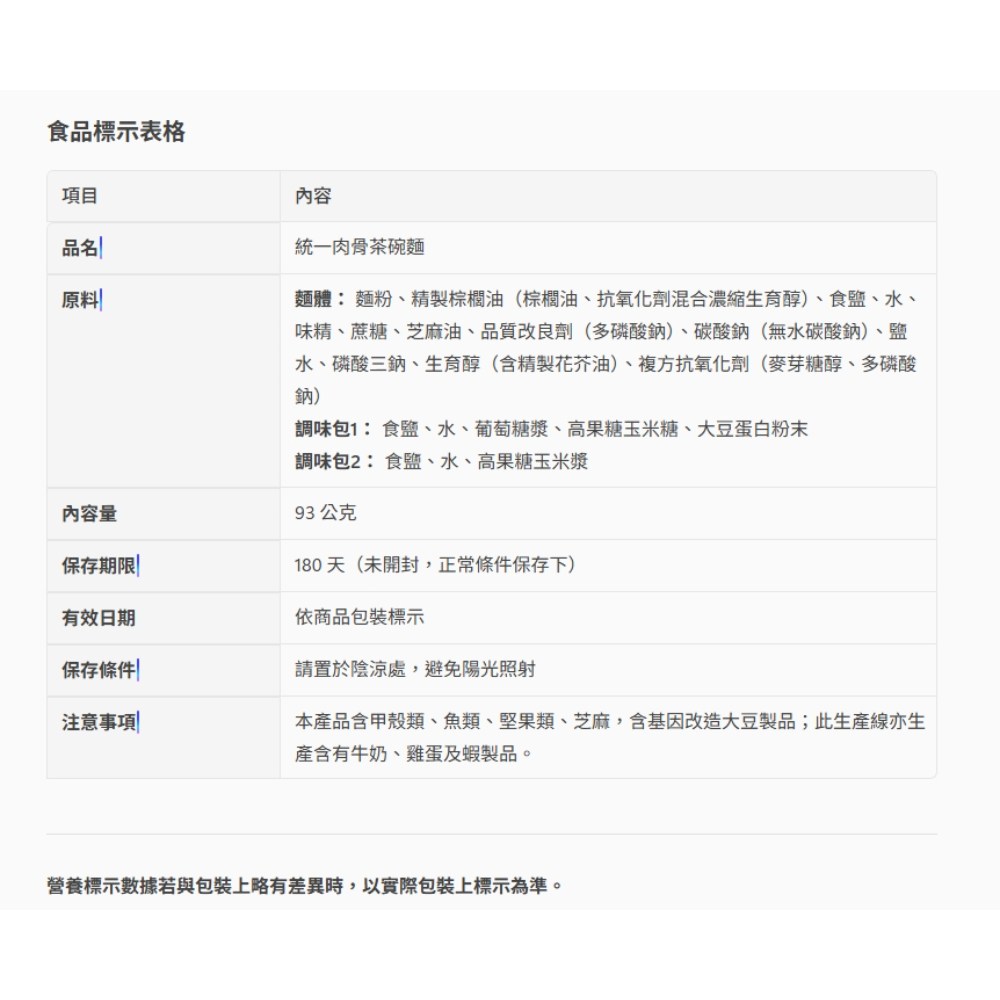Click the 統一肉骨茶碗麵 product name cell
Screen dimensions: 1000x1000
352,248
